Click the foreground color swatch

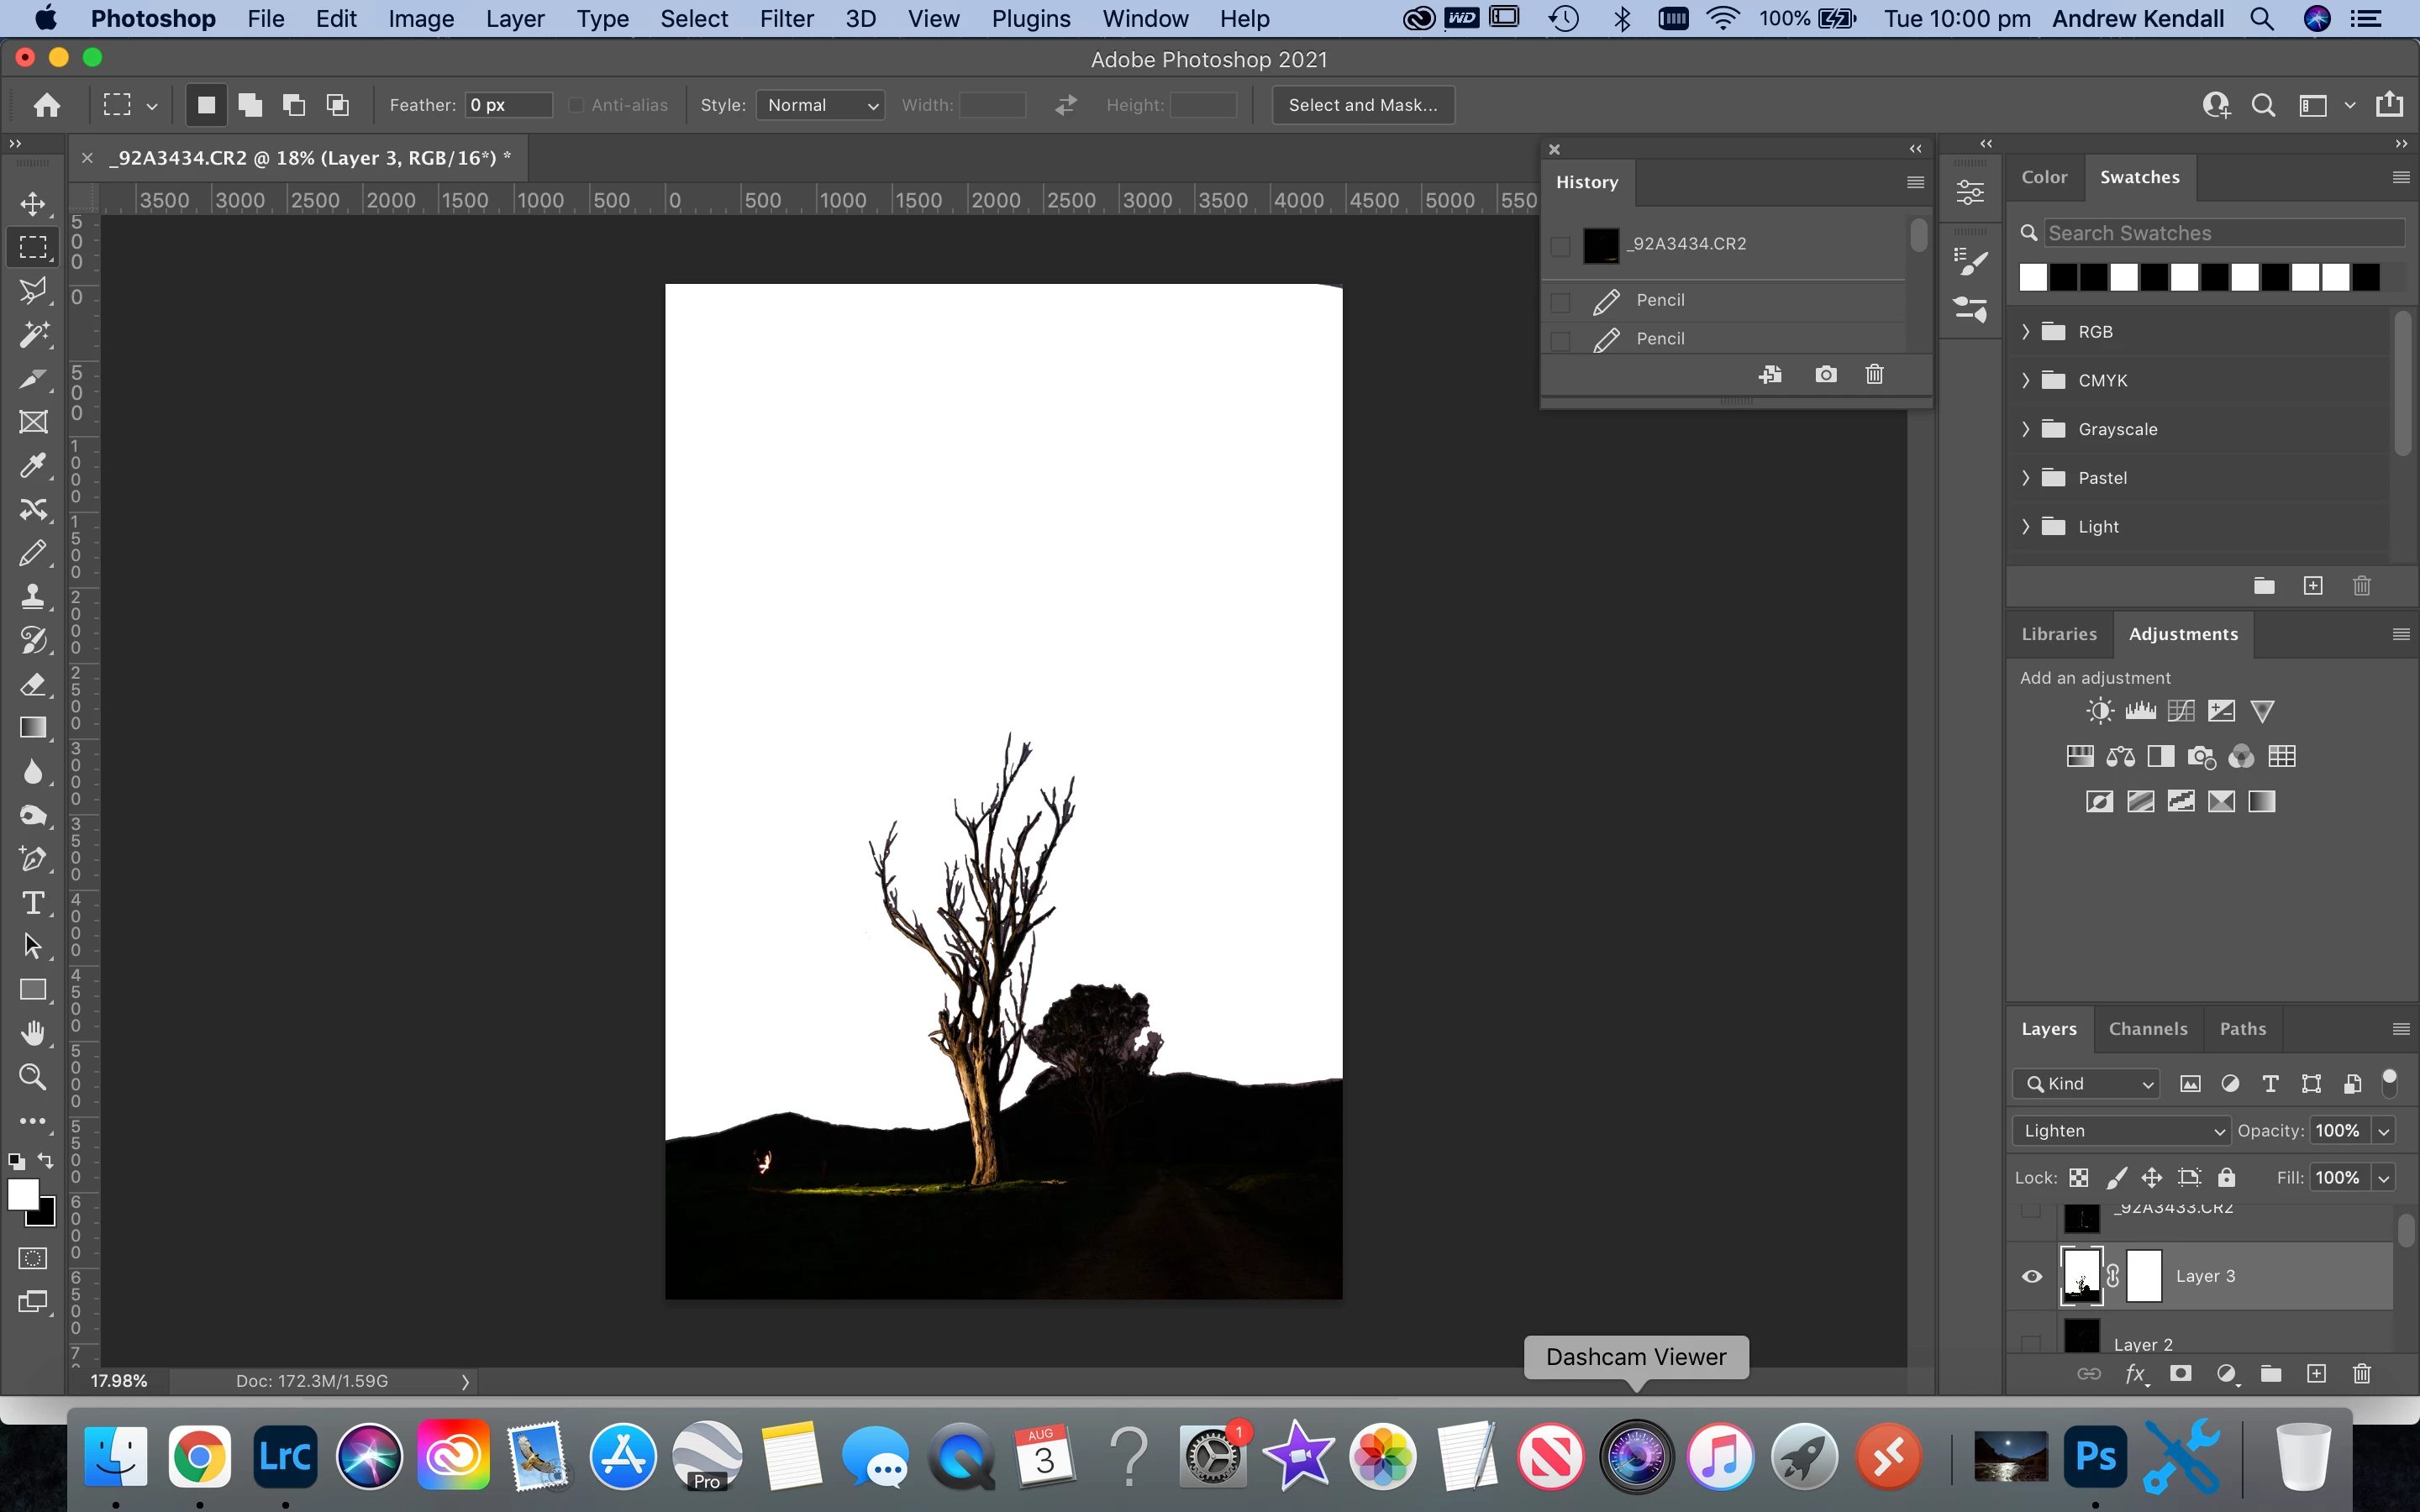coord(21,1193)
